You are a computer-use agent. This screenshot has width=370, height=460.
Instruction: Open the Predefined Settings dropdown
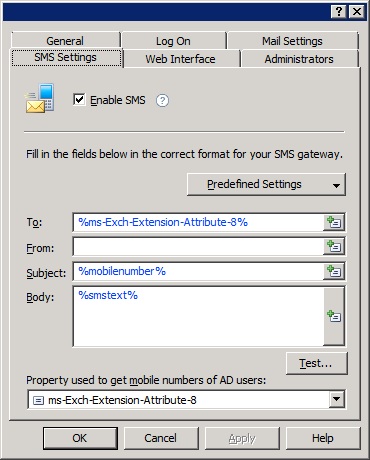coord(266,184)
